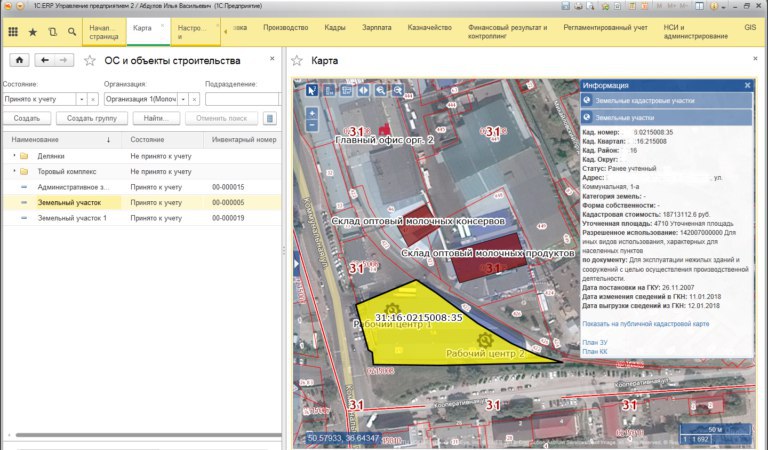
Task: Select the arrow pointer tool on map
Action: (x=312, y=90)
